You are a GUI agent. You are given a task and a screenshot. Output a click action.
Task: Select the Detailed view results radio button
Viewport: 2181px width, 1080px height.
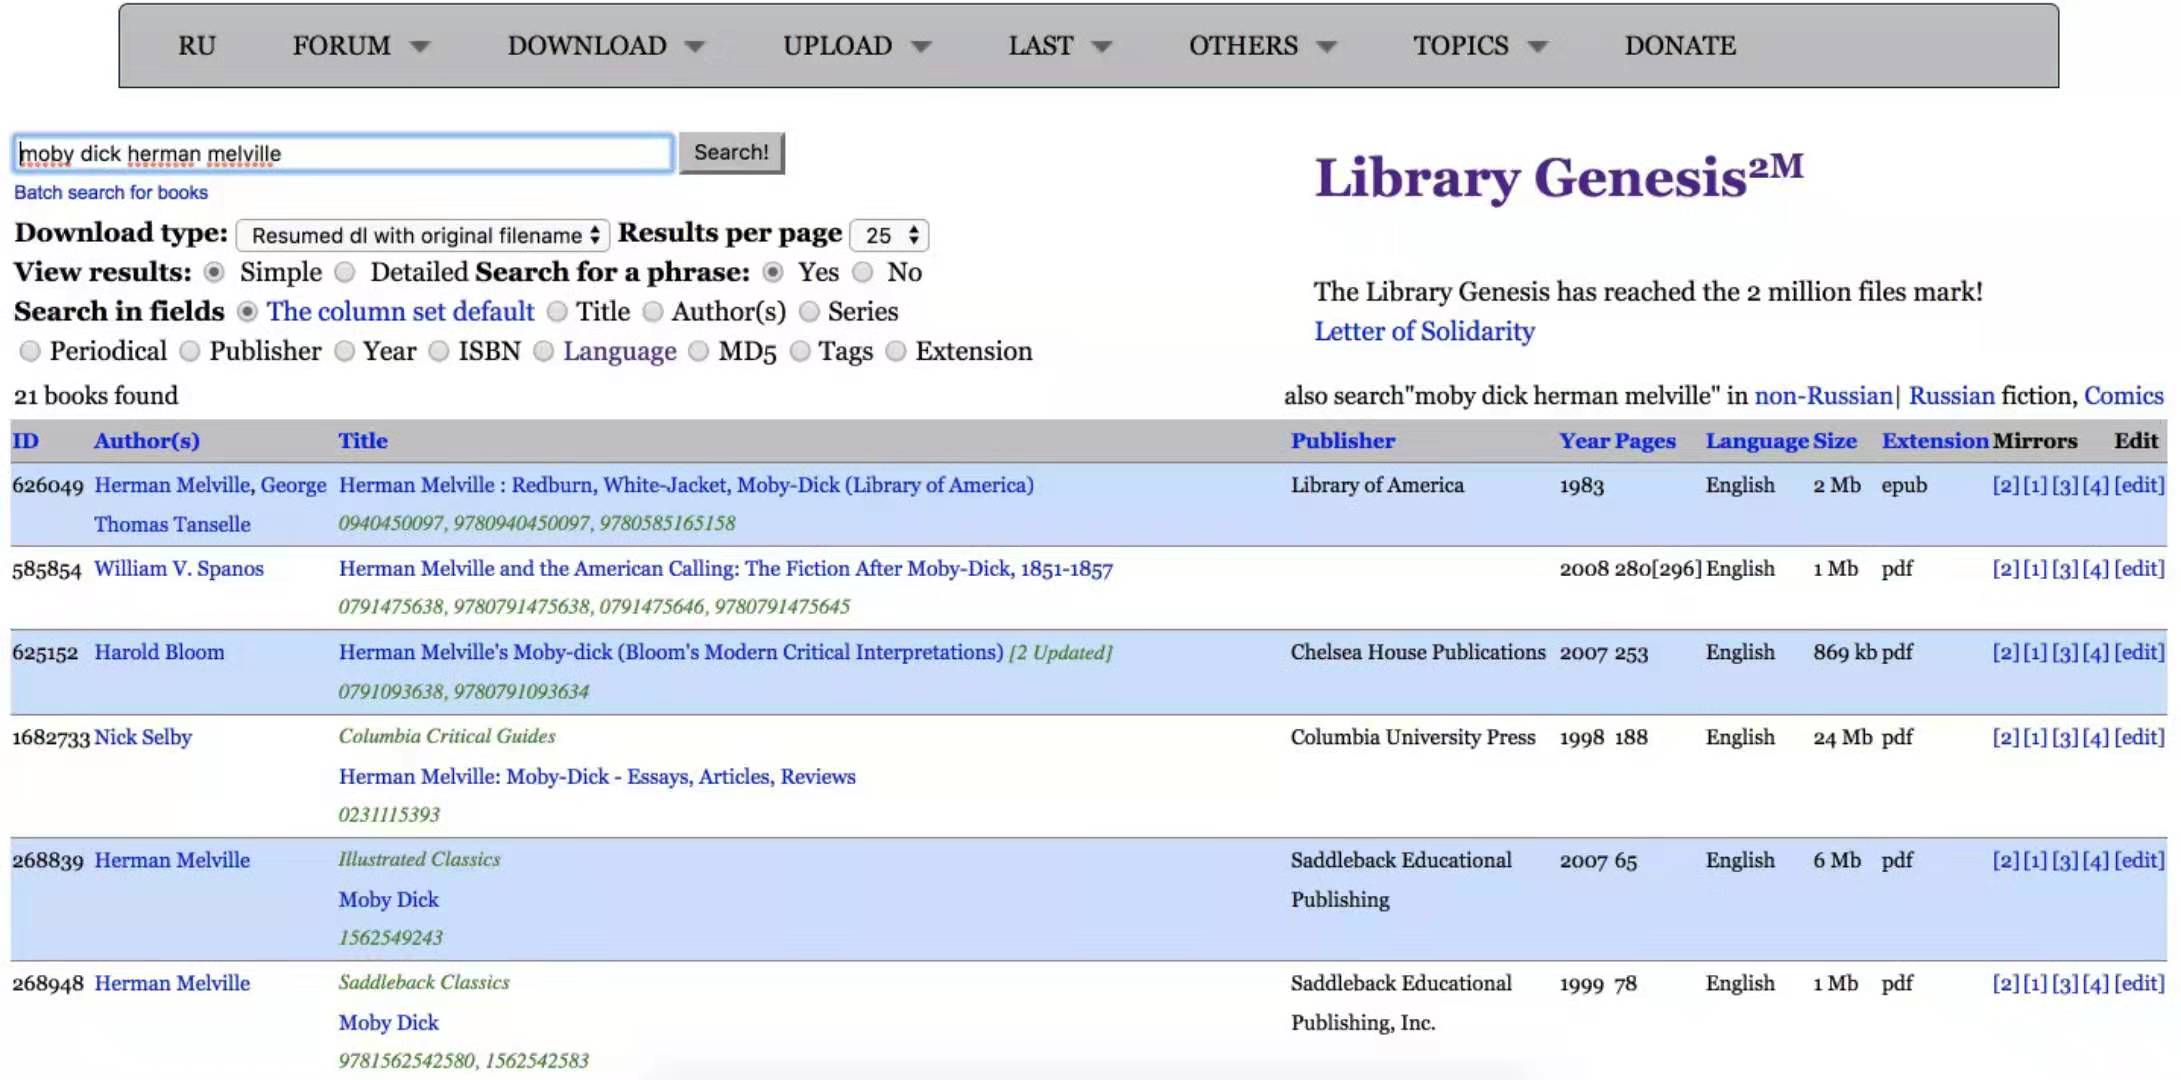pyautogui.click(x=345, y=272)
